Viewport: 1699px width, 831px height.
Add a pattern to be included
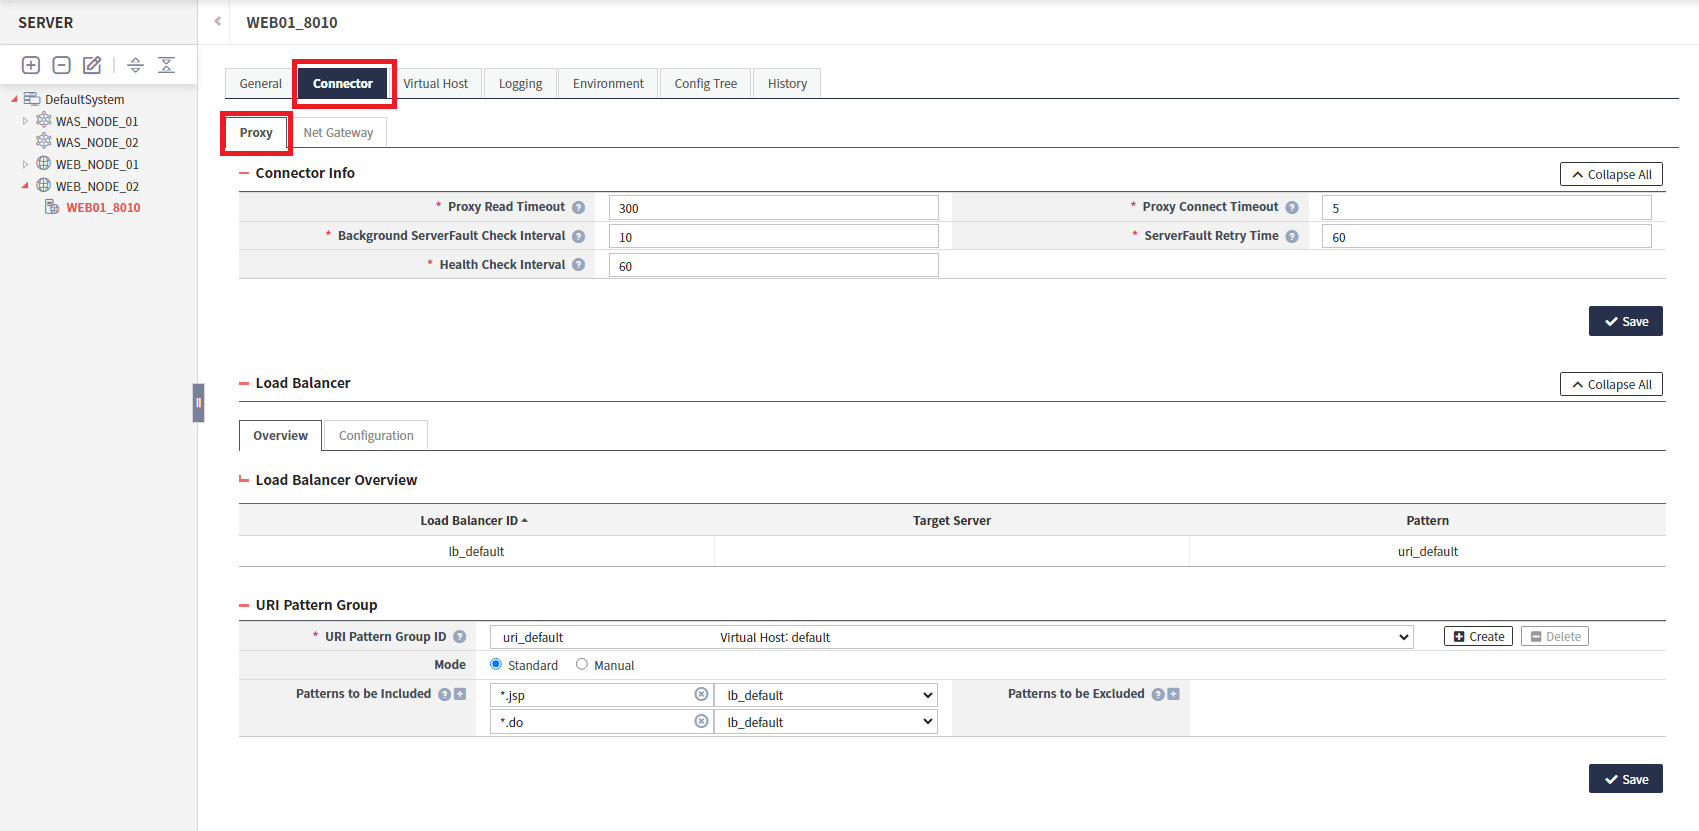[x=460, y=694]
